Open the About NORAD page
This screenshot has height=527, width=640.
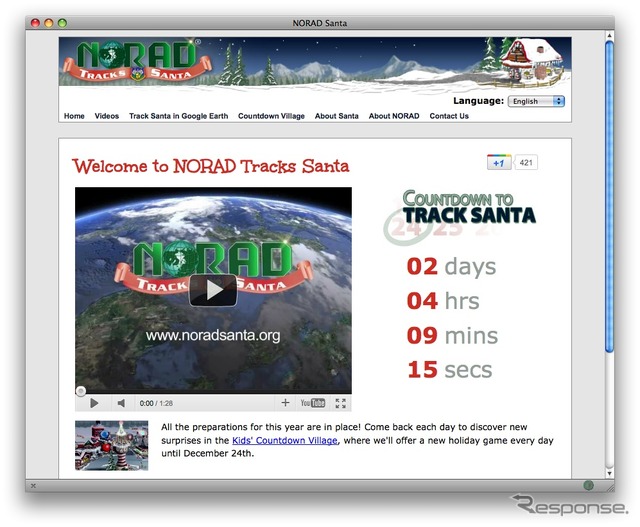pyautogui.click(x=394, y=116)
